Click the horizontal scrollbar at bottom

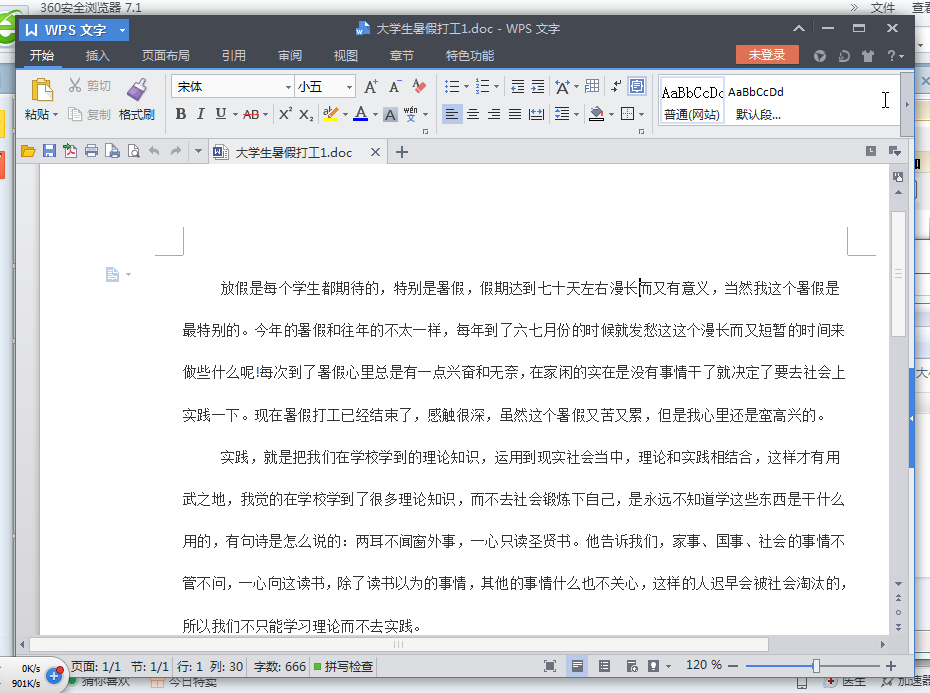click(x=399, y=644)
